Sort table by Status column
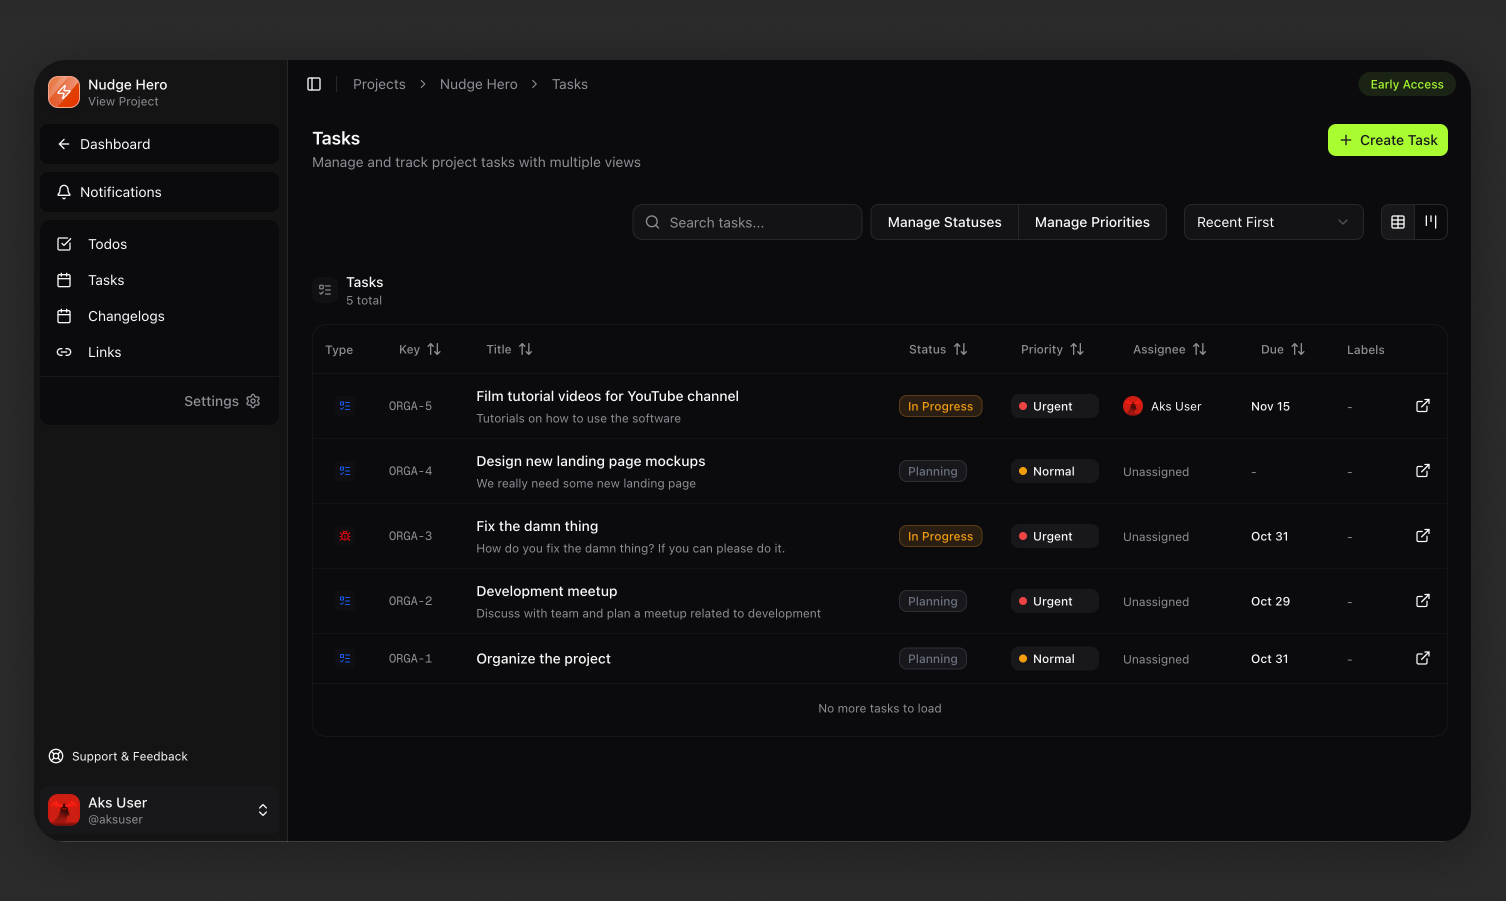1506x901 pixels. pos(938,349)
